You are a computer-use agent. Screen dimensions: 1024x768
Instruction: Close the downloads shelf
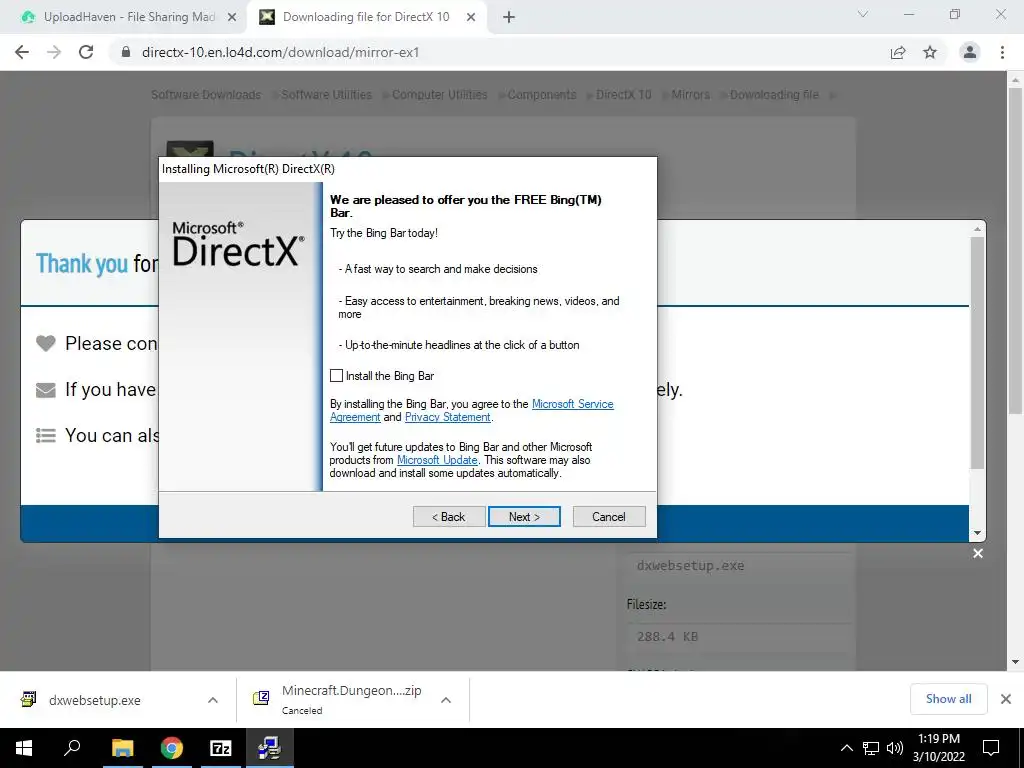pyautogui.click(x=1006, y=699)
